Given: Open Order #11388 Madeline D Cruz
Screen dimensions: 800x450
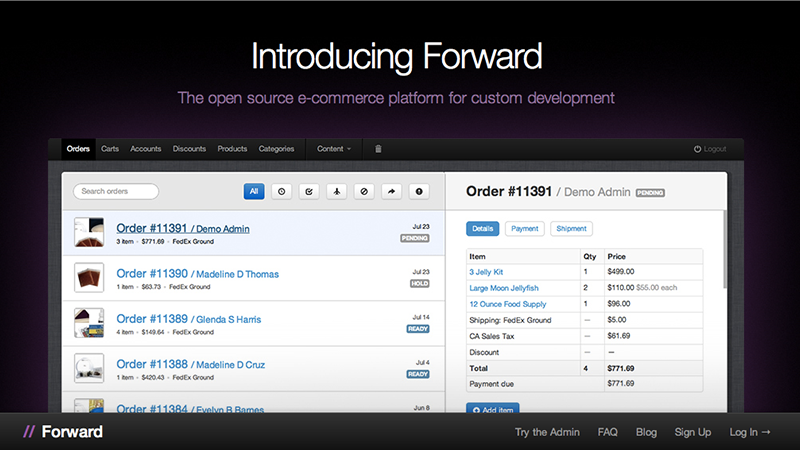Looking at the screenshot, I should click(x=190, y=364).
